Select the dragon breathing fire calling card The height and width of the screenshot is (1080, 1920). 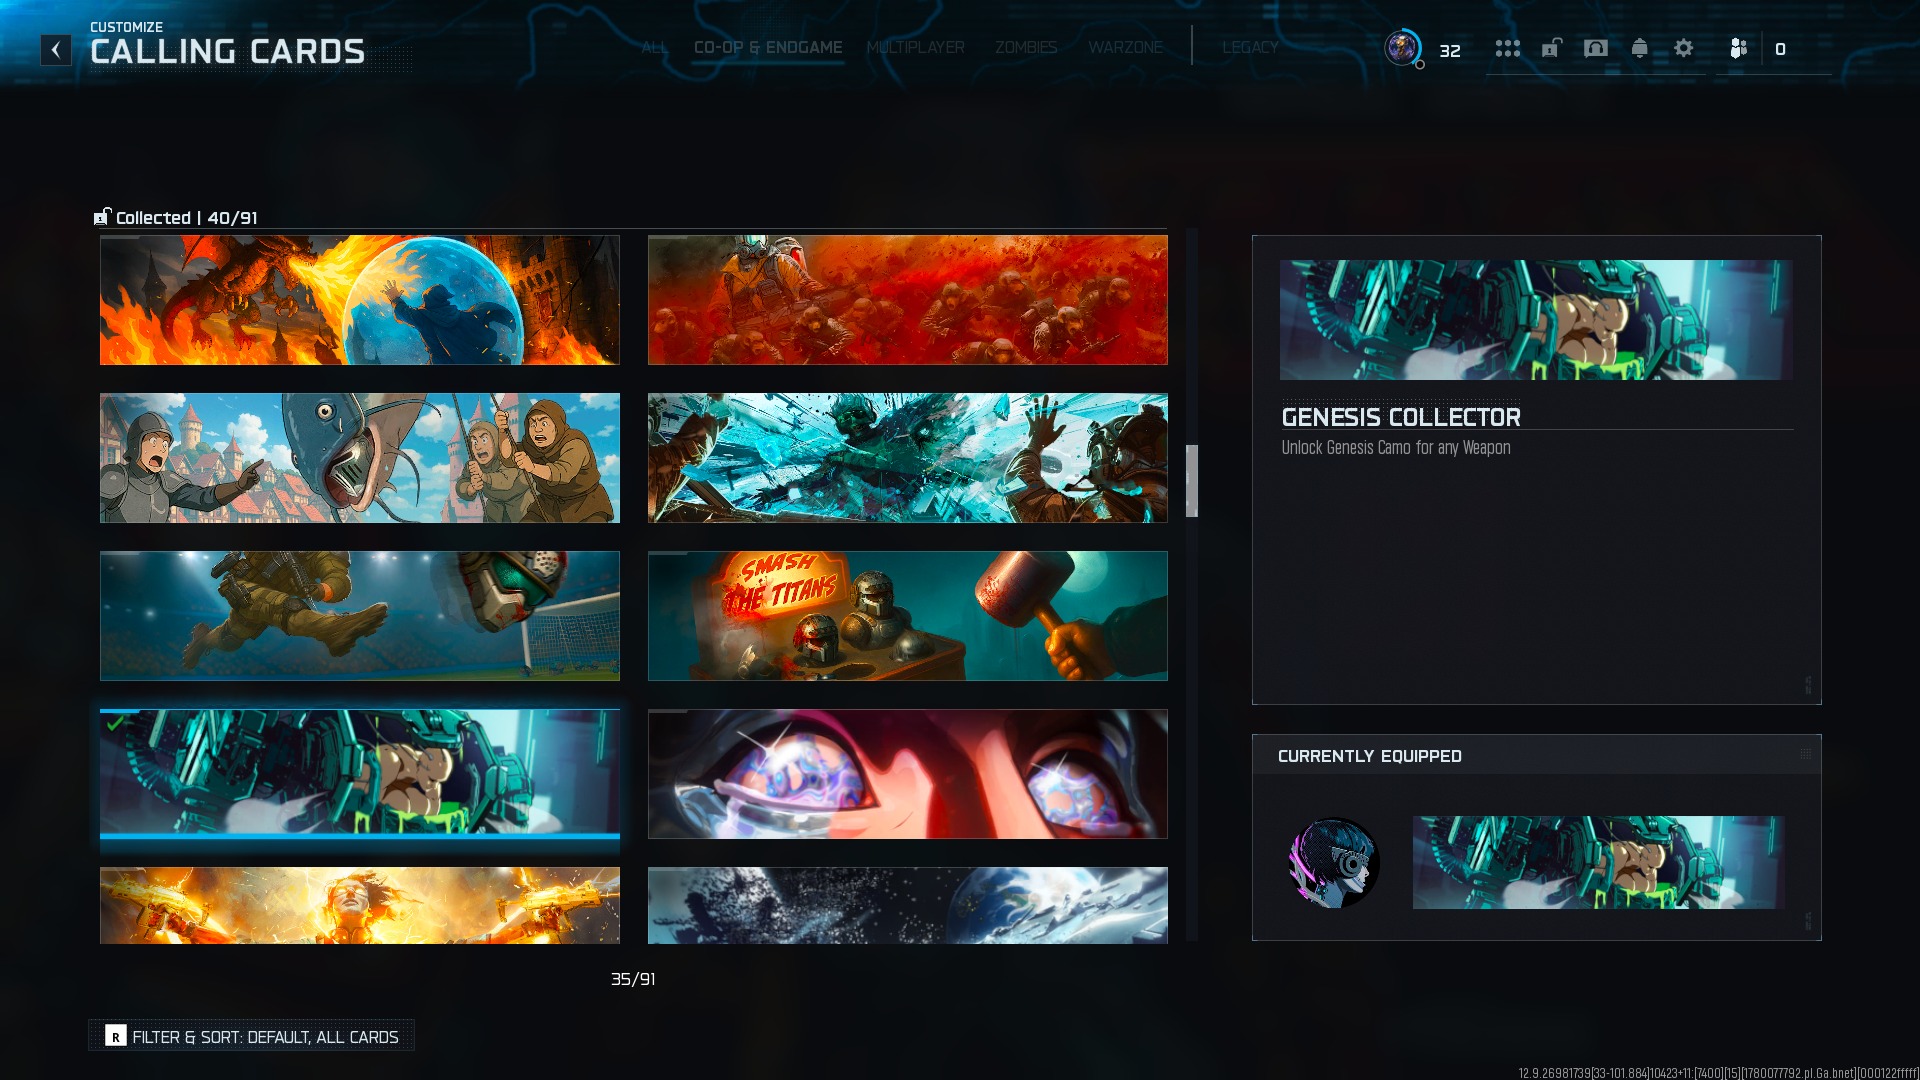click(360, 300)
